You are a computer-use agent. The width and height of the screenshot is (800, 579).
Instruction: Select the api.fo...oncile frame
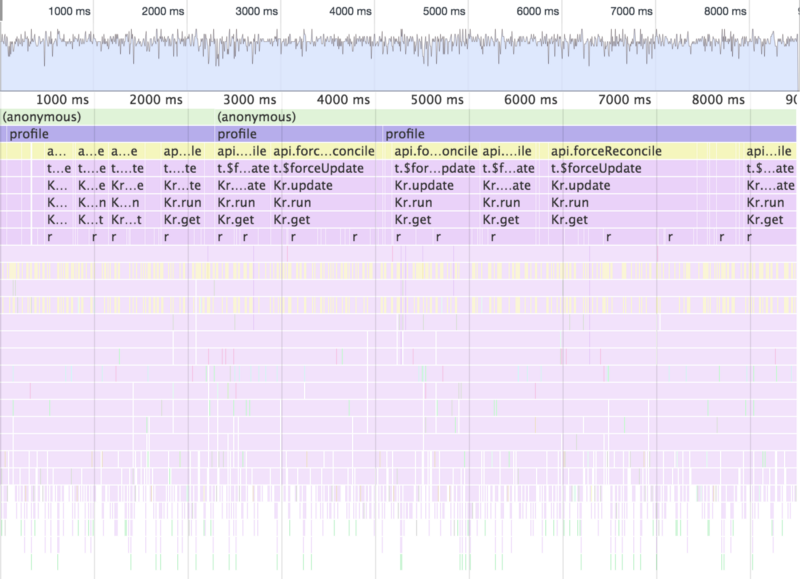436,151
